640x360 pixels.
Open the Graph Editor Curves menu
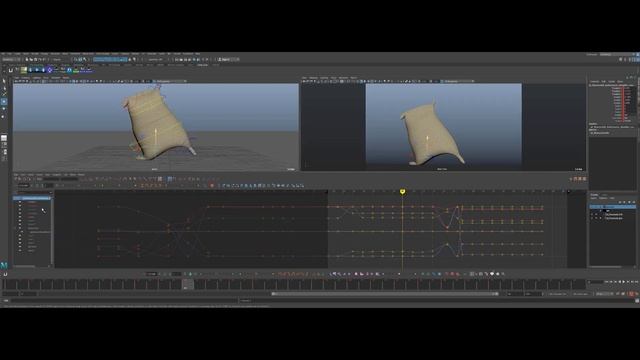[39, 175]
